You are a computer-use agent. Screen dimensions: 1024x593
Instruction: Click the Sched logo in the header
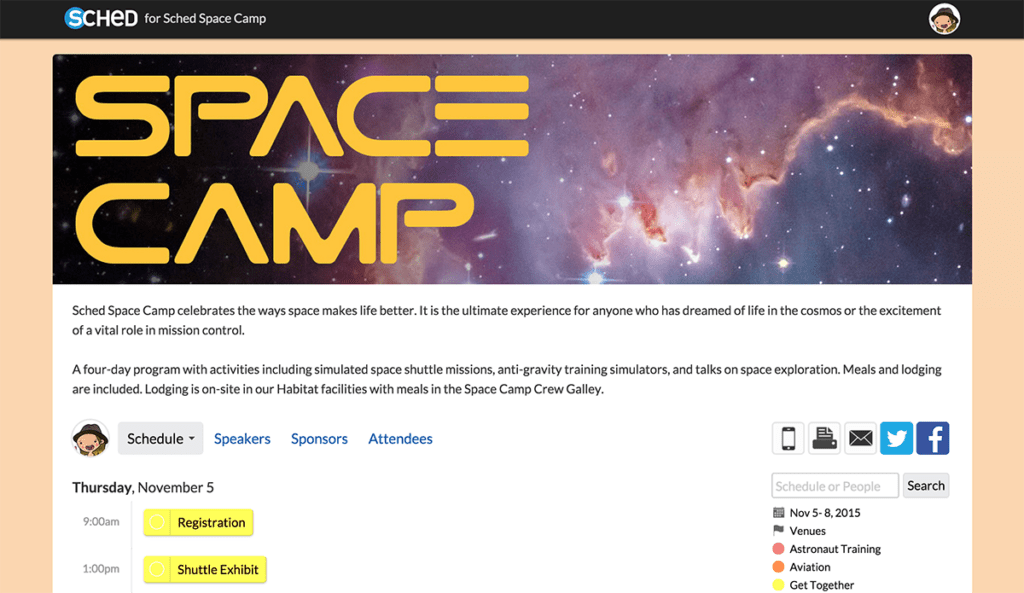coord(100,17)
